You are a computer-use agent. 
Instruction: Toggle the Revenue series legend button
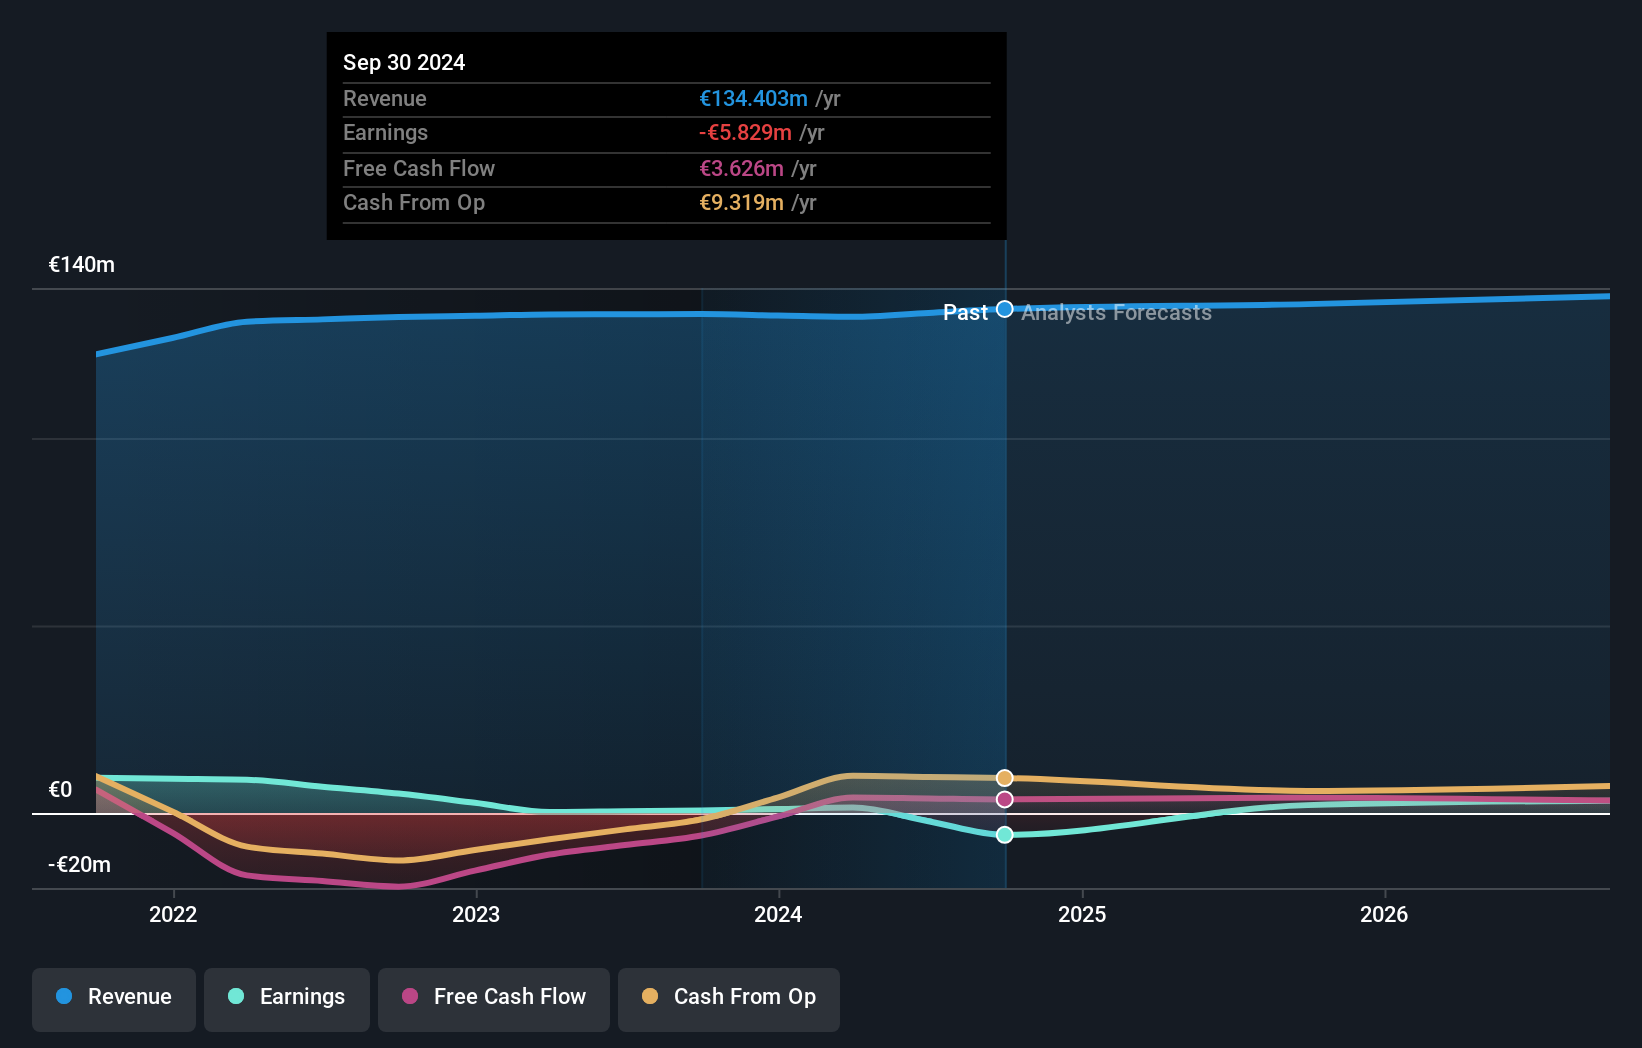[x=114, y=999]
